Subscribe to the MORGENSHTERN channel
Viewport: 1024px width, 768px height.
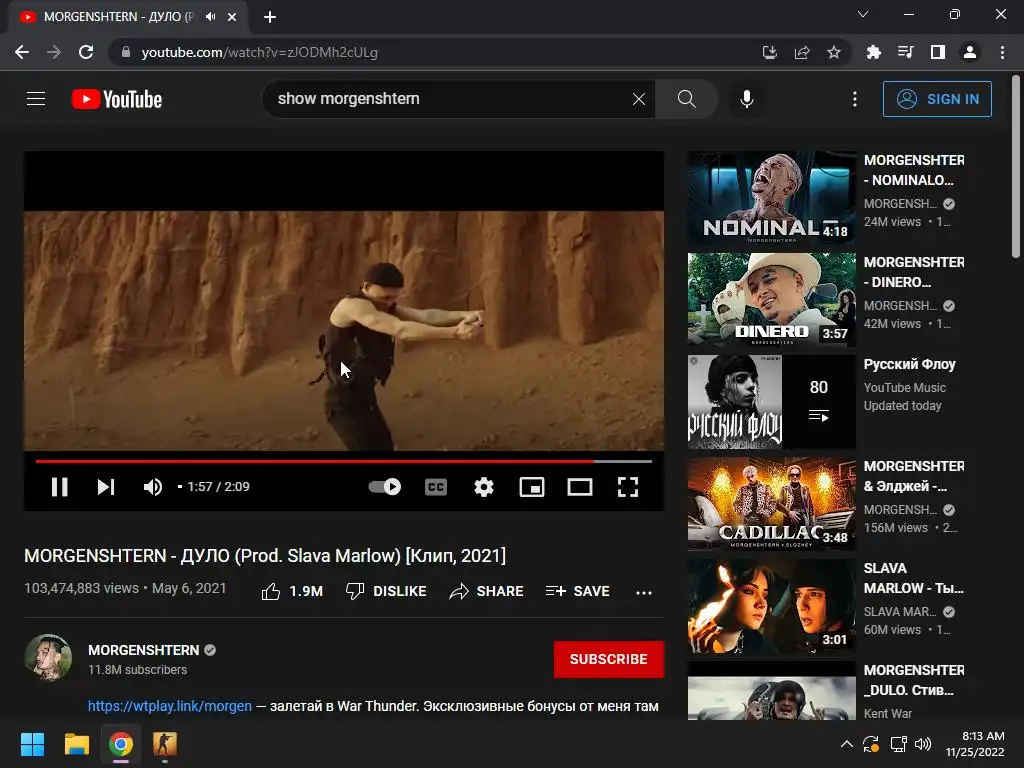[609, 659]
